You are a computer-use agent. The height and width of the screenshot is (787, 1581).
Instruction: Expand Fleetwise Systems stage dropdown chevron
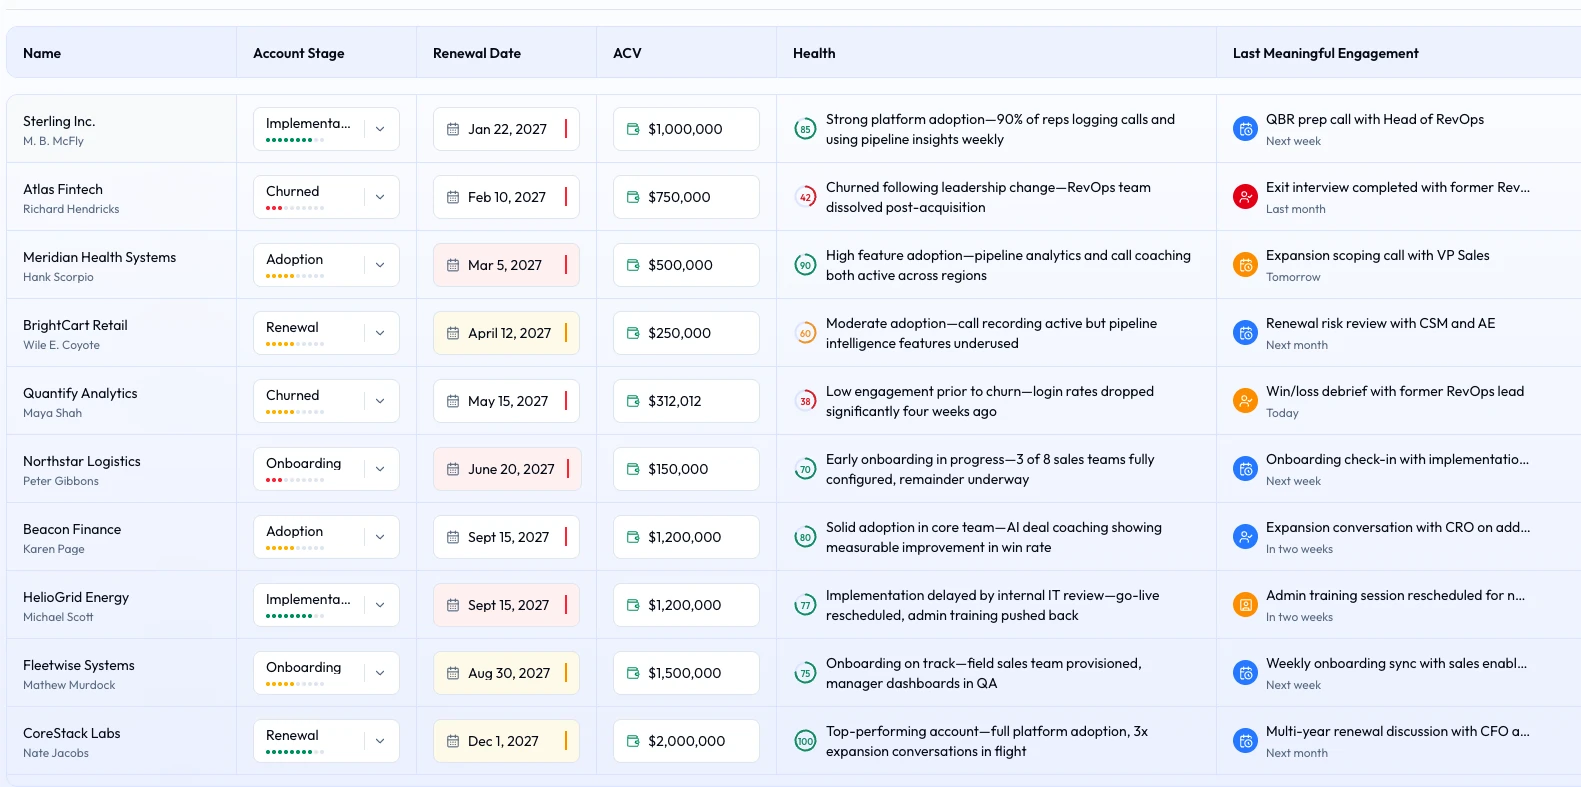[380, 673]
